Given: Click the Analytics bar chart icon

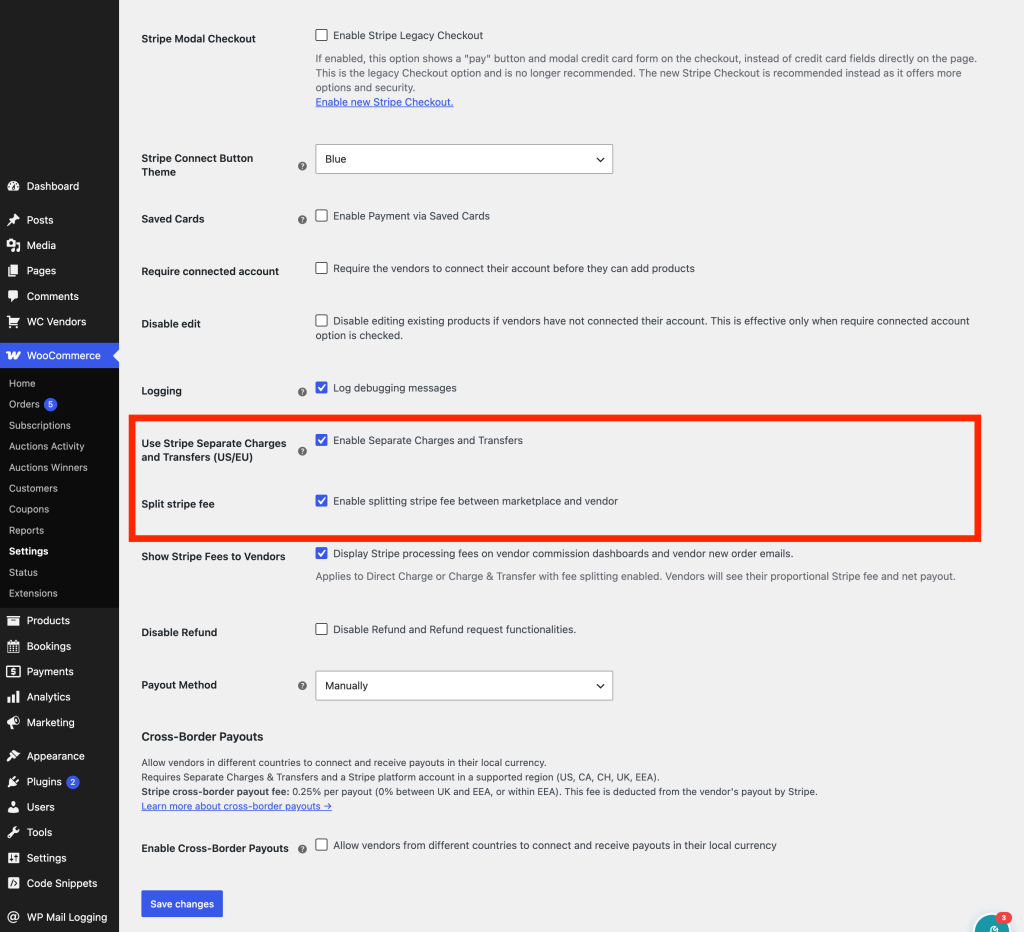Looking at the screenshot, I should pos(13,697).
